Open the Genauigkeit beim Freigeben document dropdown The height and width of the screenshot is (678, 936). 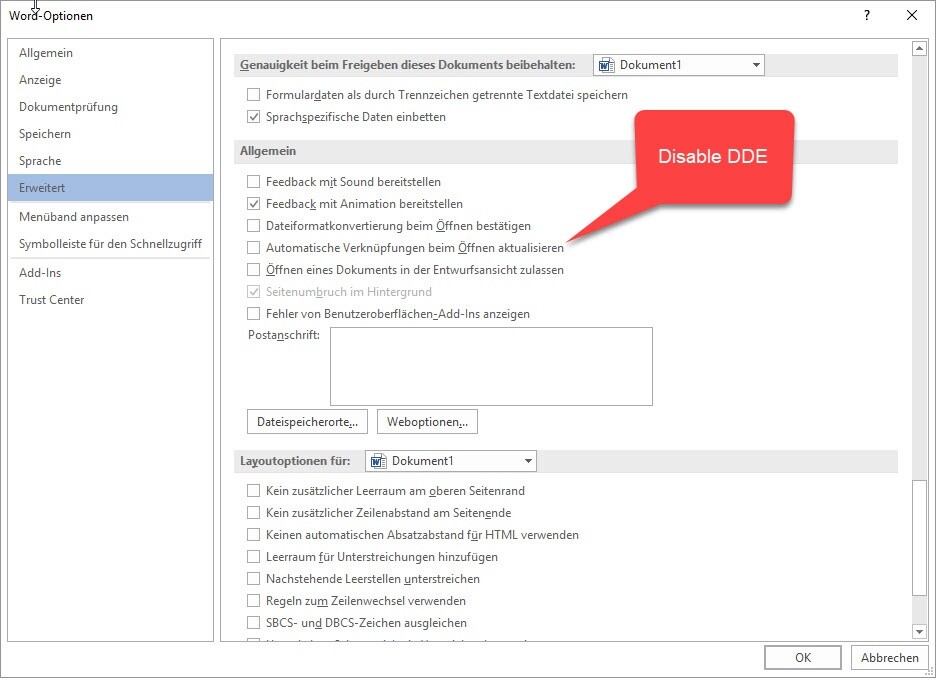tap(755, 65)
